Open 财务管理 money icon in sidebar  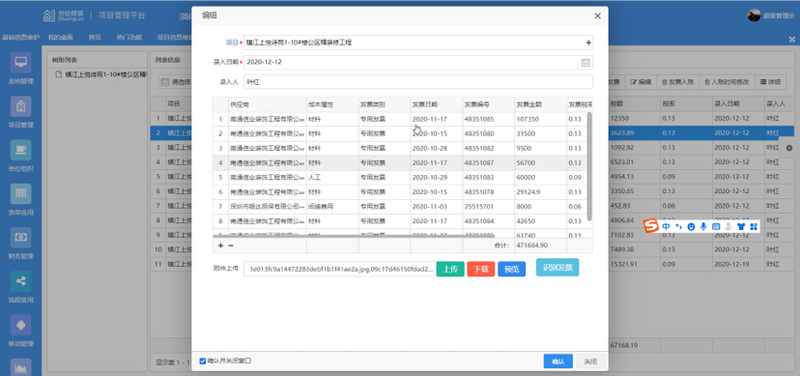21,238
